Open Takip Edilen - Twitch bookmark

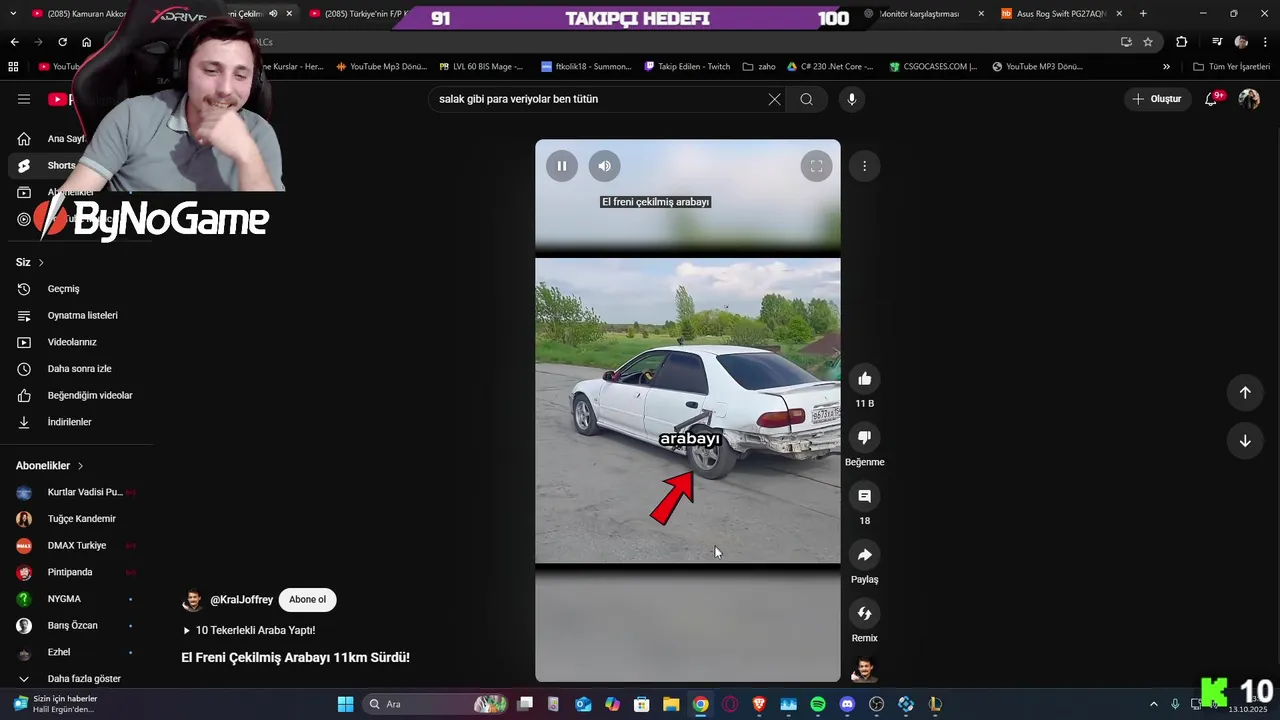(687, 67)
